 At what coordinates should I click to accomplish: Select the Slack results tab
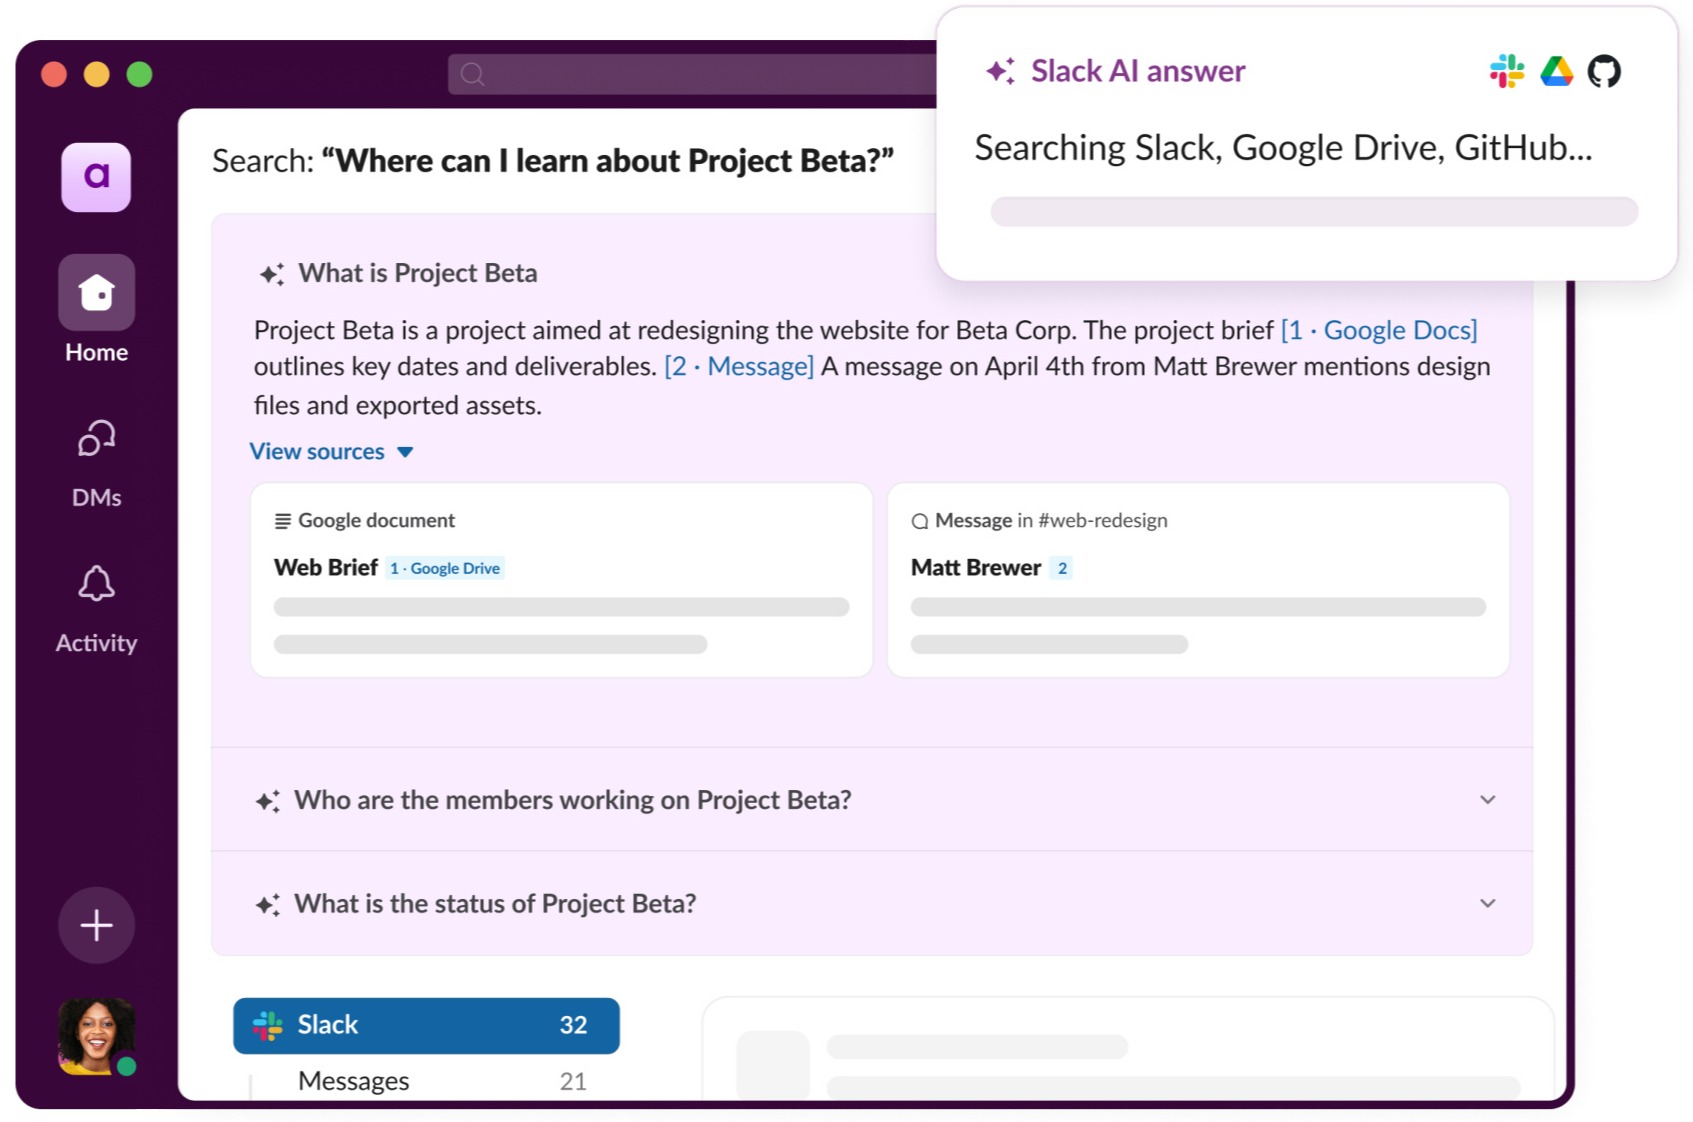(426, 1025)
